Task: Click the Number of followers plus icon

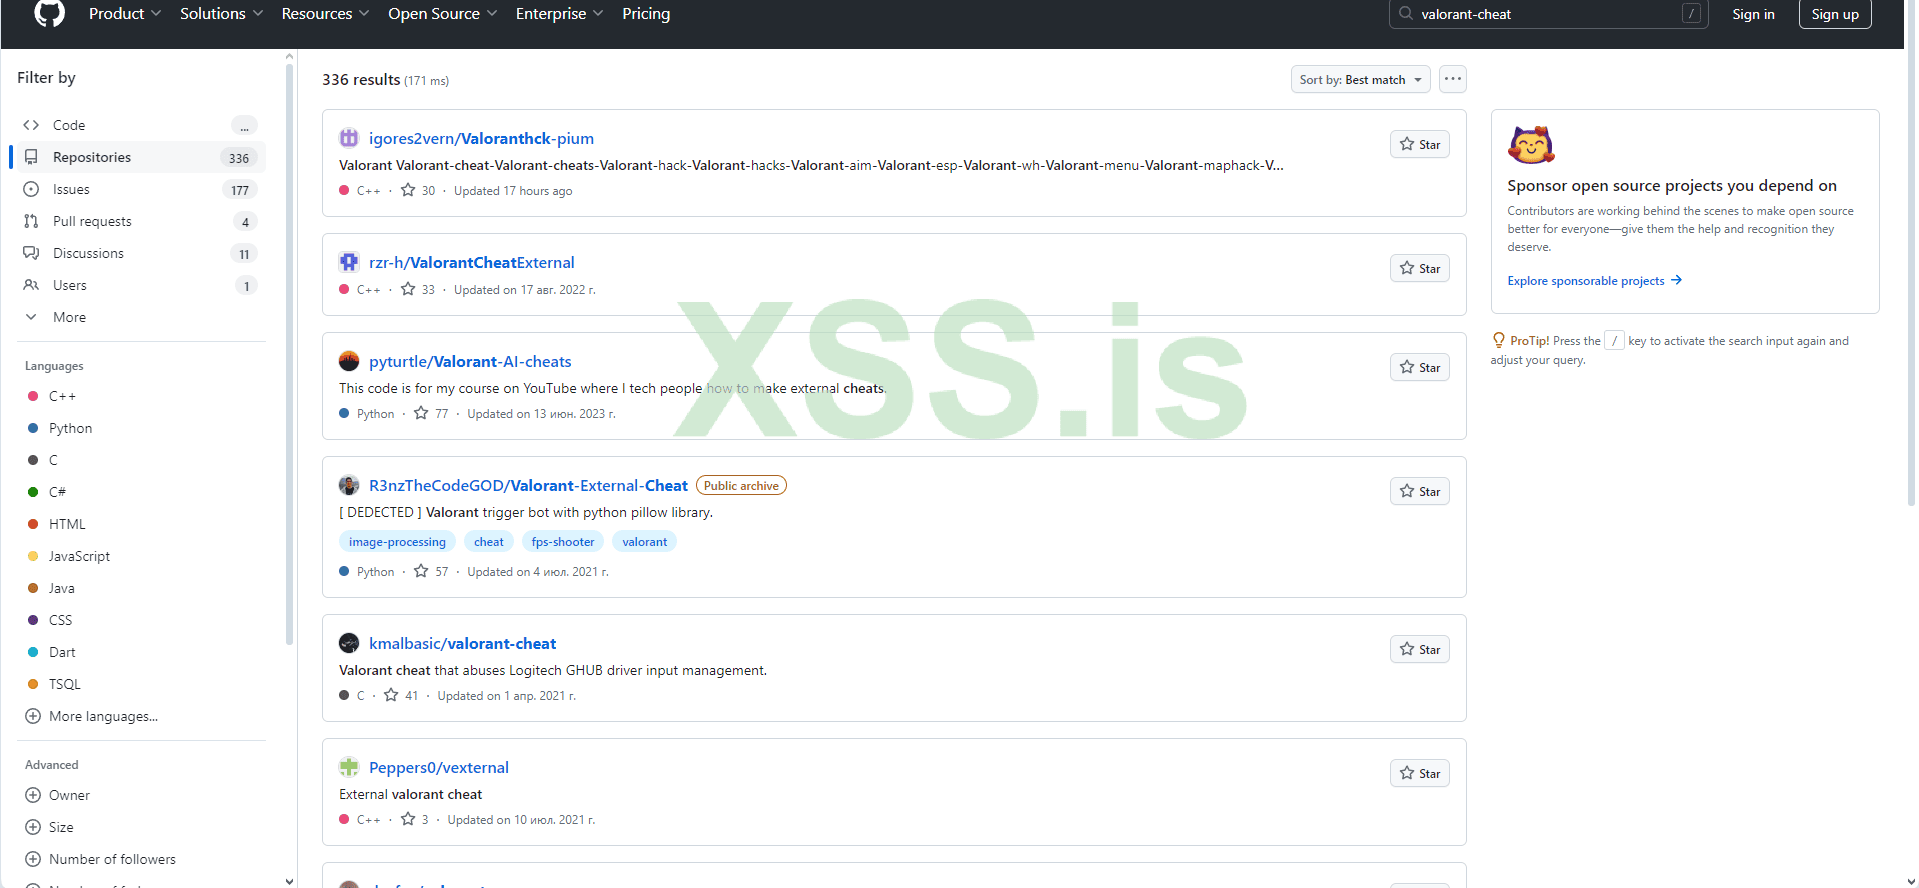Action: click(33, 859)
